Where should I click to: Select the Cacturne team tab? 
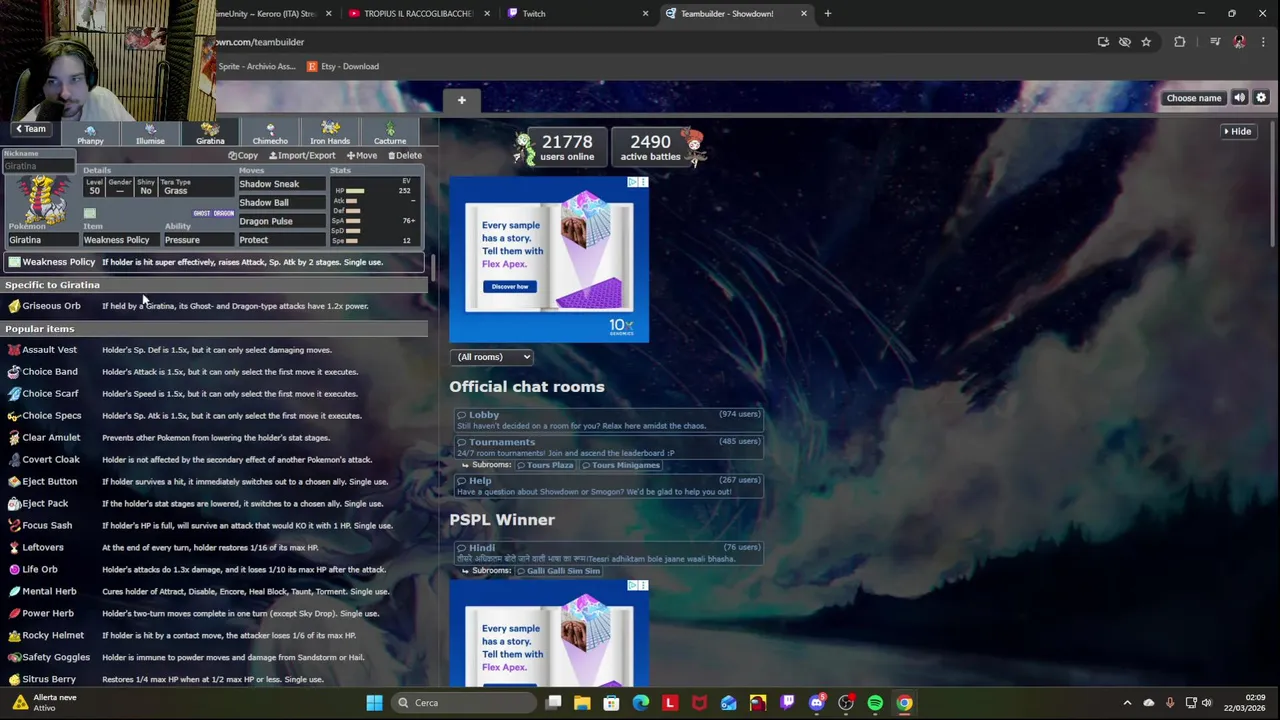pyautogui.click(x=390, y=133)
